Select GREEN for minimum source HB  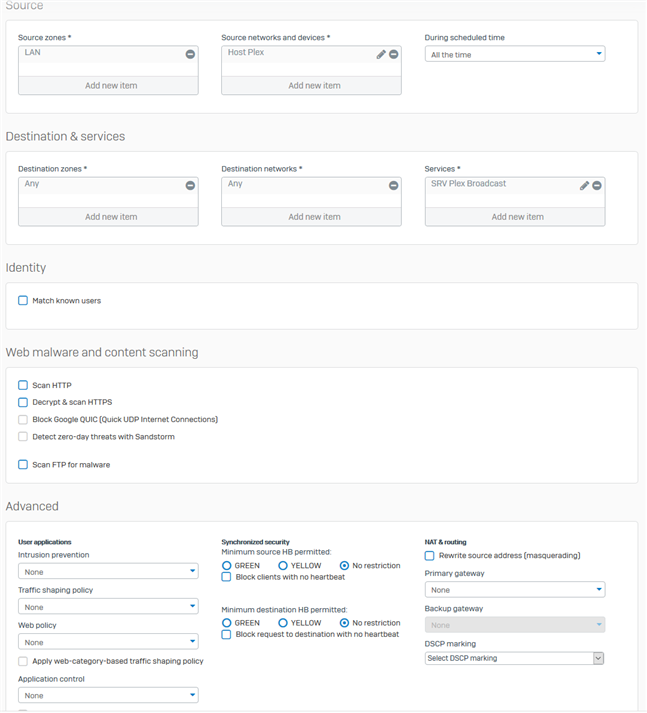[x=227, y=566]
